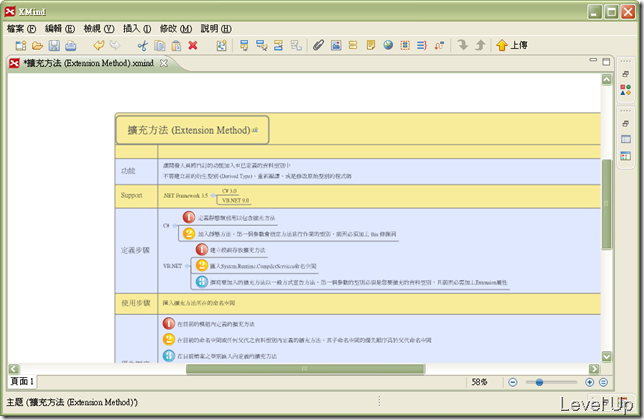Open the outline view icon in the right sidebar
The image size is (644, 420).
point(626,156)
